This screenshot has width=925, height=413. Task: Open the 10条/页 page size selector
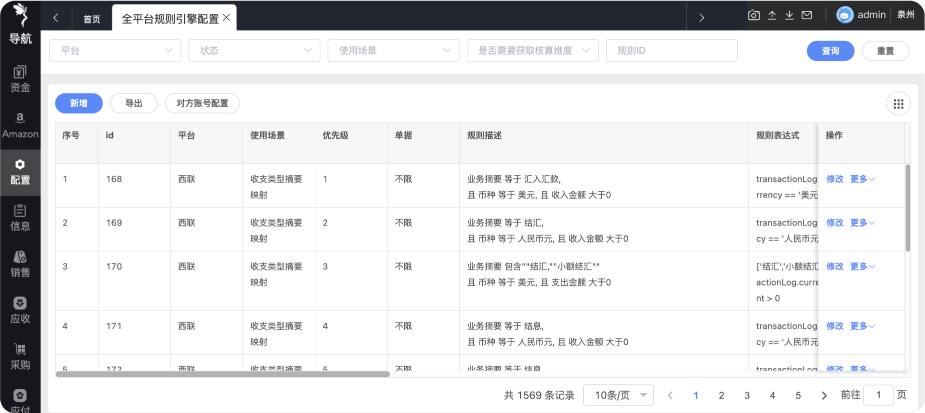tap(618, 395)
